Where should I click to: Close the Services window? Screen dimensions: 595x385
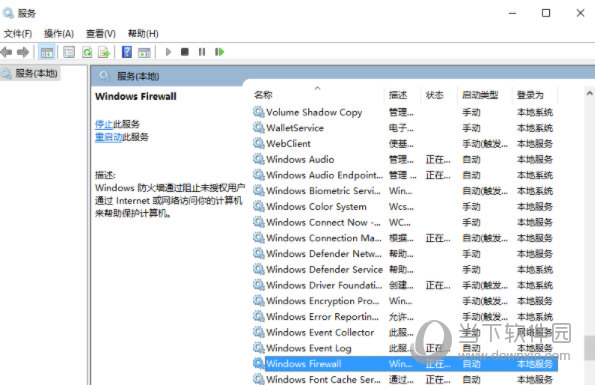(x=580, y=13)
